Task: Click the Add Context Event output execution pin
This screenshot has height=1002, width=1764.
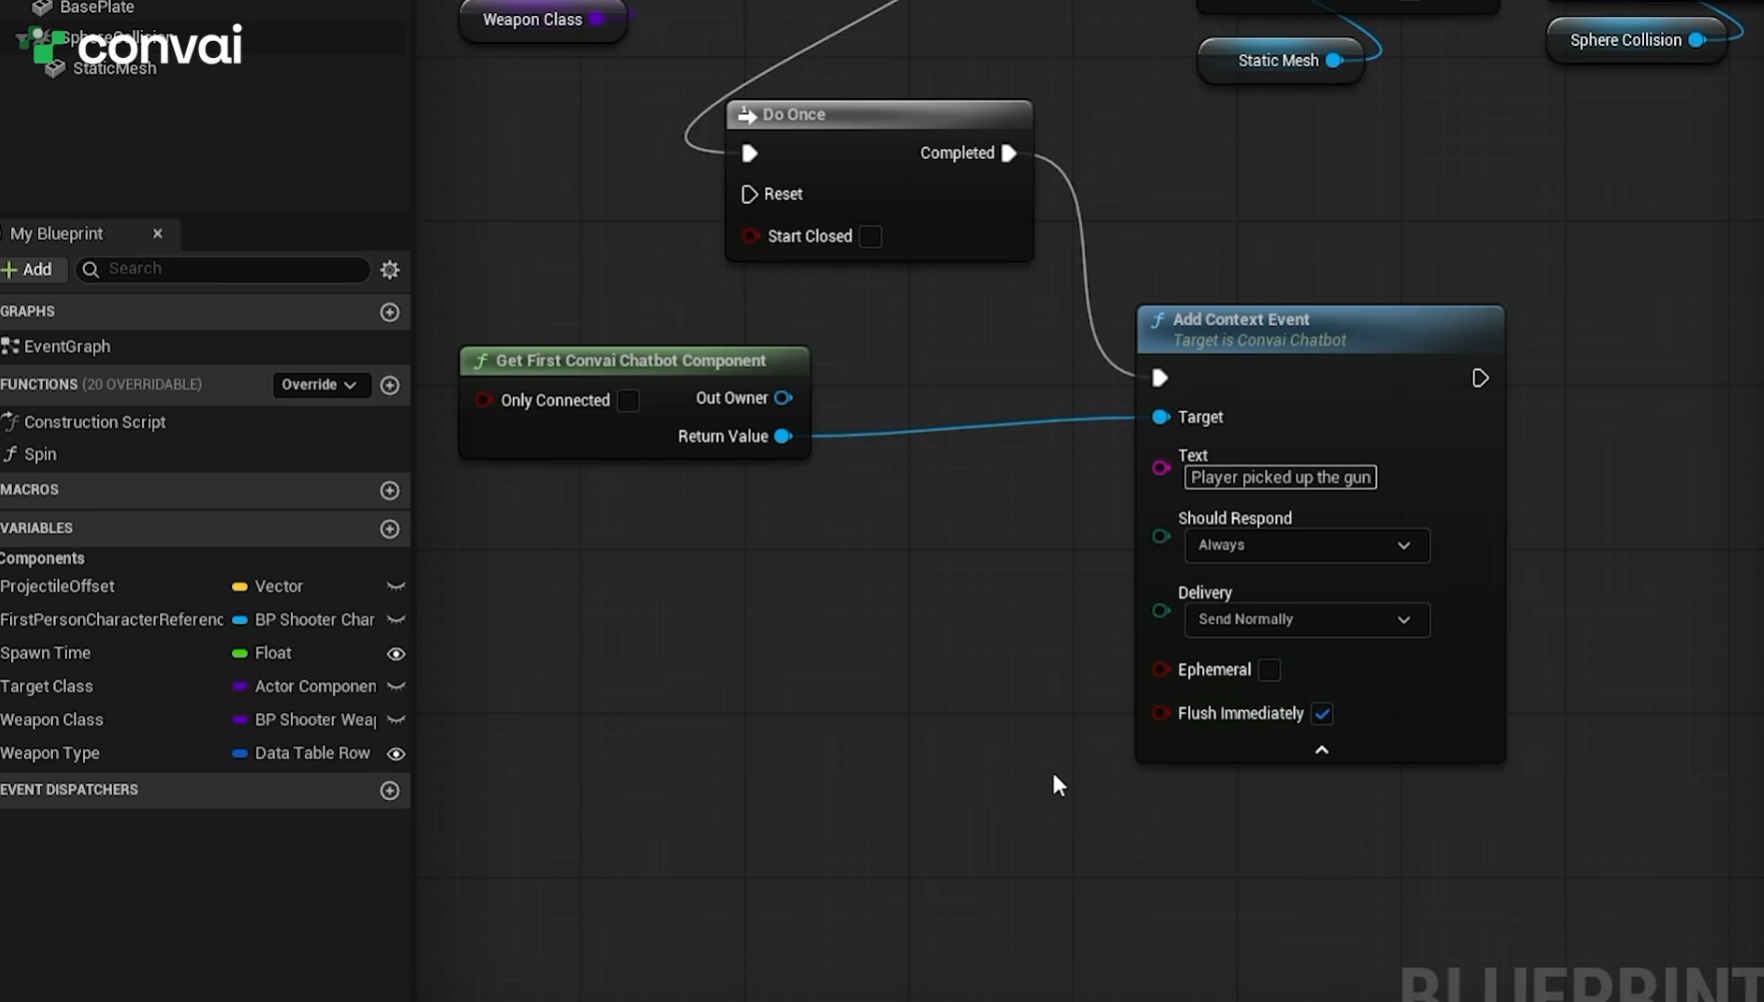Action: (1481, 378)
